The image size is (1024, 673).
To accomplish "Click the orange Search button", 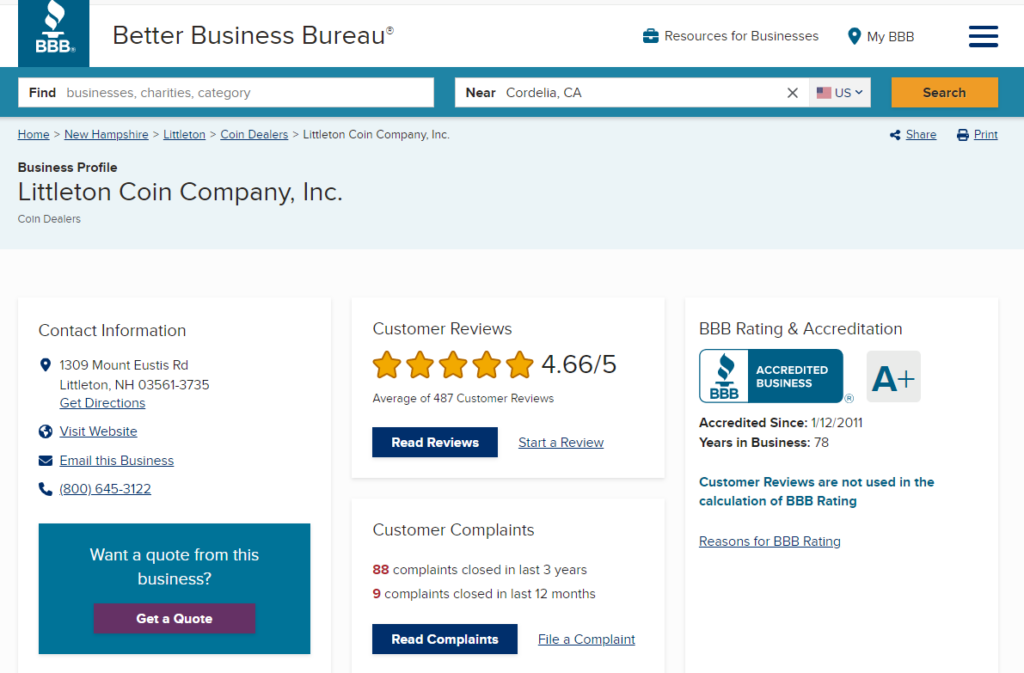I will pyautogui.click(x=944, y=93).
